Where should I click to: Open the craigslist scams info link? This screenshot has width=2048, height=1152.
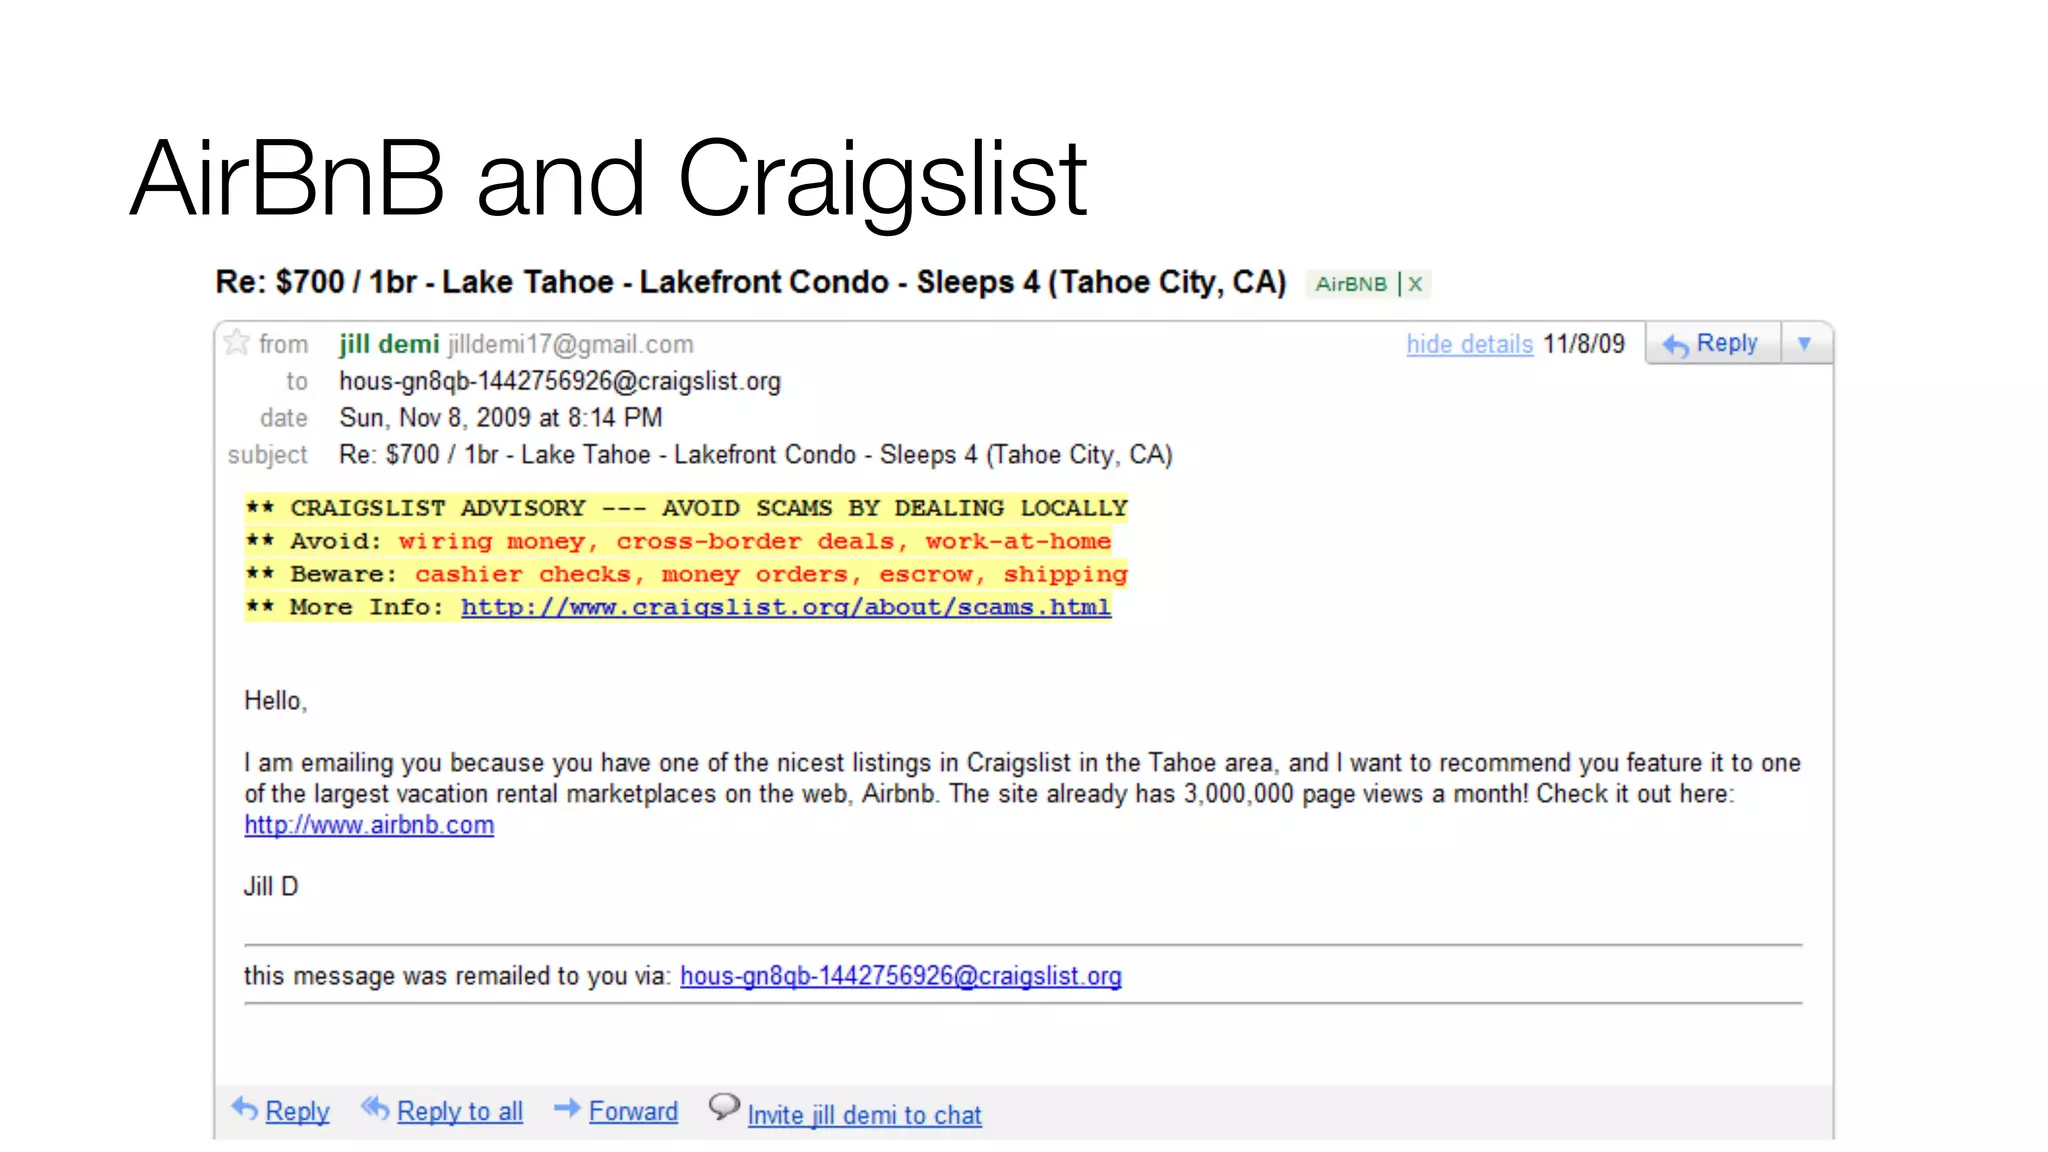pyautogui.click(x=786, y=607)
